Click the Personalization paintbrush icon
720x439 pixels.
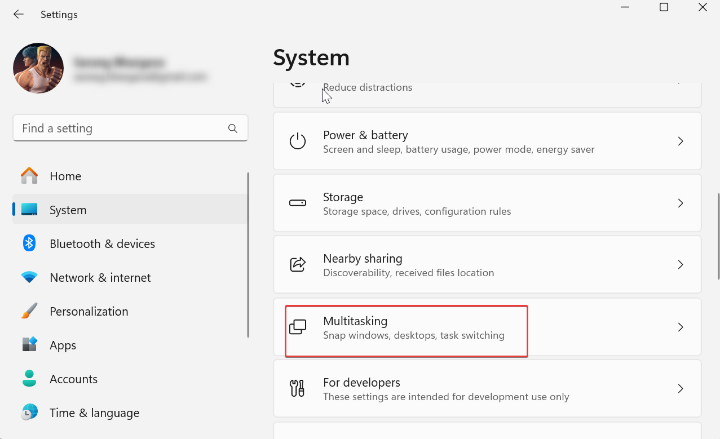[30, 311]
